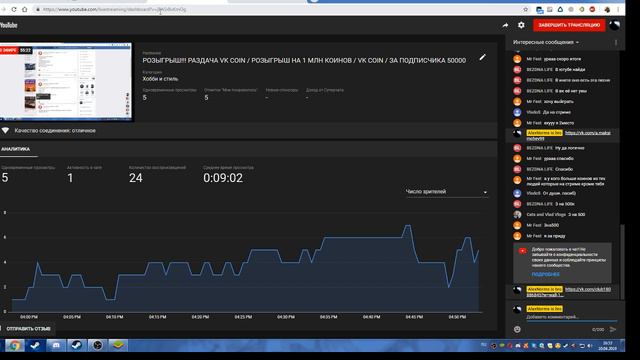Viewport: 640px width, 360px height.
Task: Click the 'В ЭФИРЕ' live badge on preview
Action: (x=9, y=50)
